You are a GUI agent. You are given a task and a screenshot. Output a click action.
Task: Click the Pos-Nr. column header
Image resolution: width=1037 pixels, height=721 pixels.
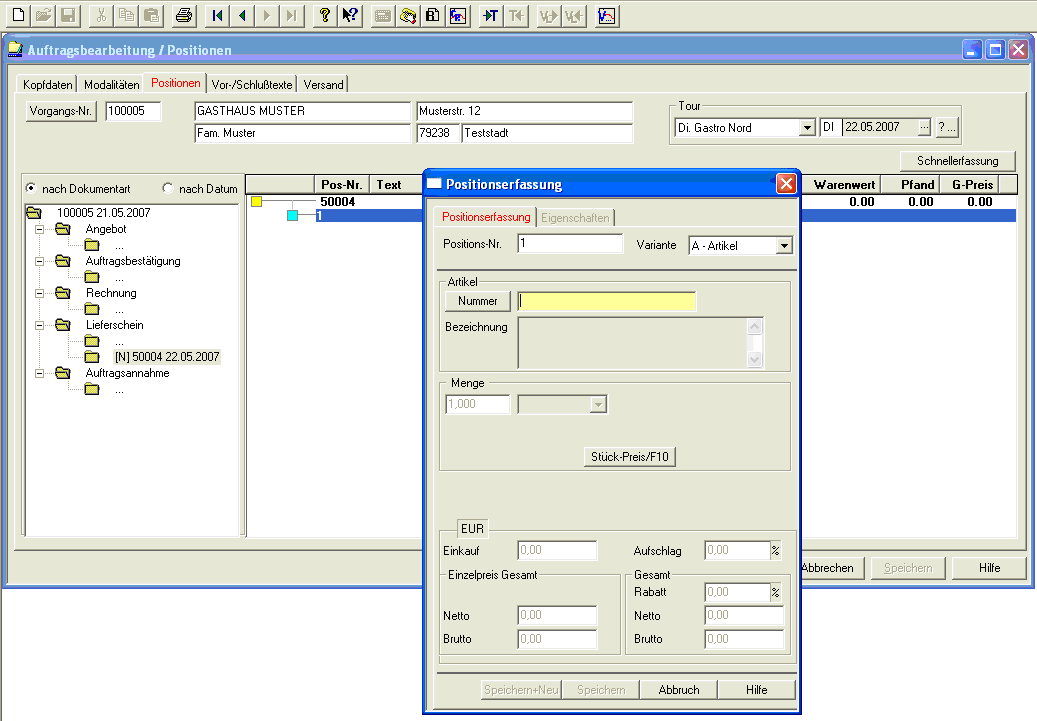click(x=341, y=185)
